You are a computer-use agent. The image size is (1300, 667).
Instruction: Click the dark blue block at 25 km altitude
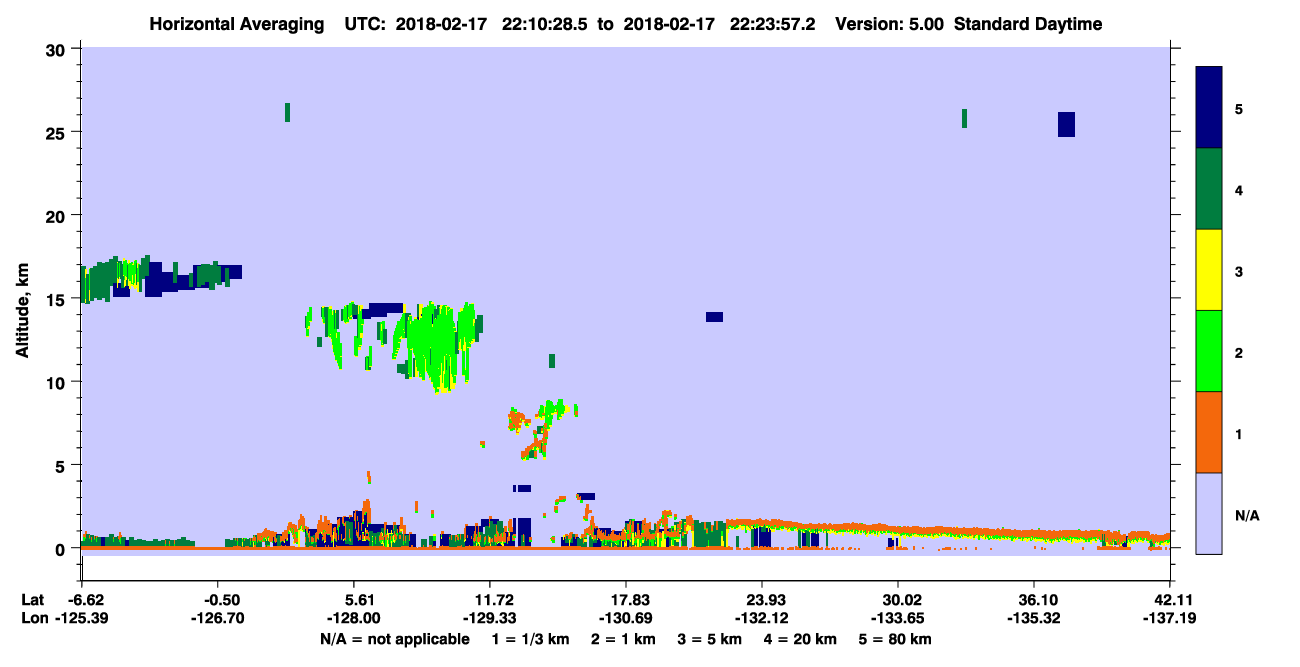coord(1066,124)
